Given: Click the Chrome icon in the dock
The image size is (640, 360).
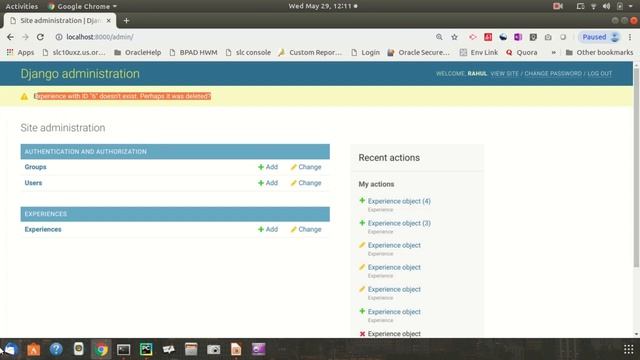Looking at the screenshot, I should tap(101, 349).
